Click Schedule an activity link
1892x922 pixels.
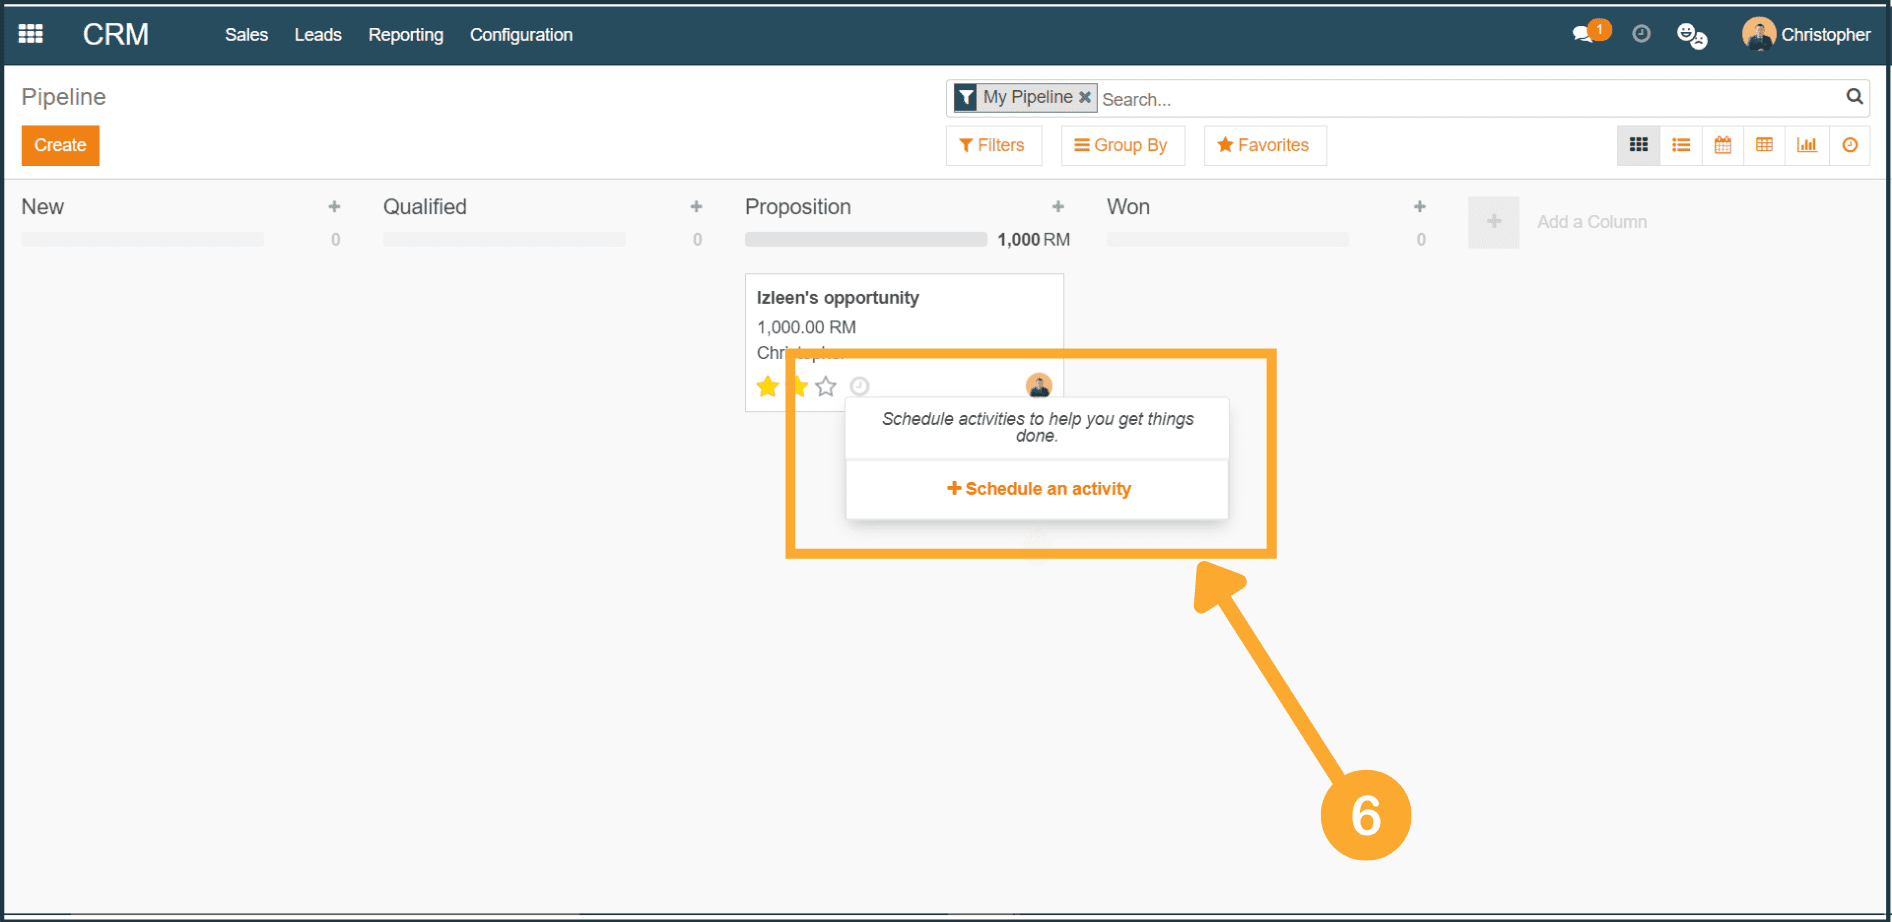pos(1038,489)
